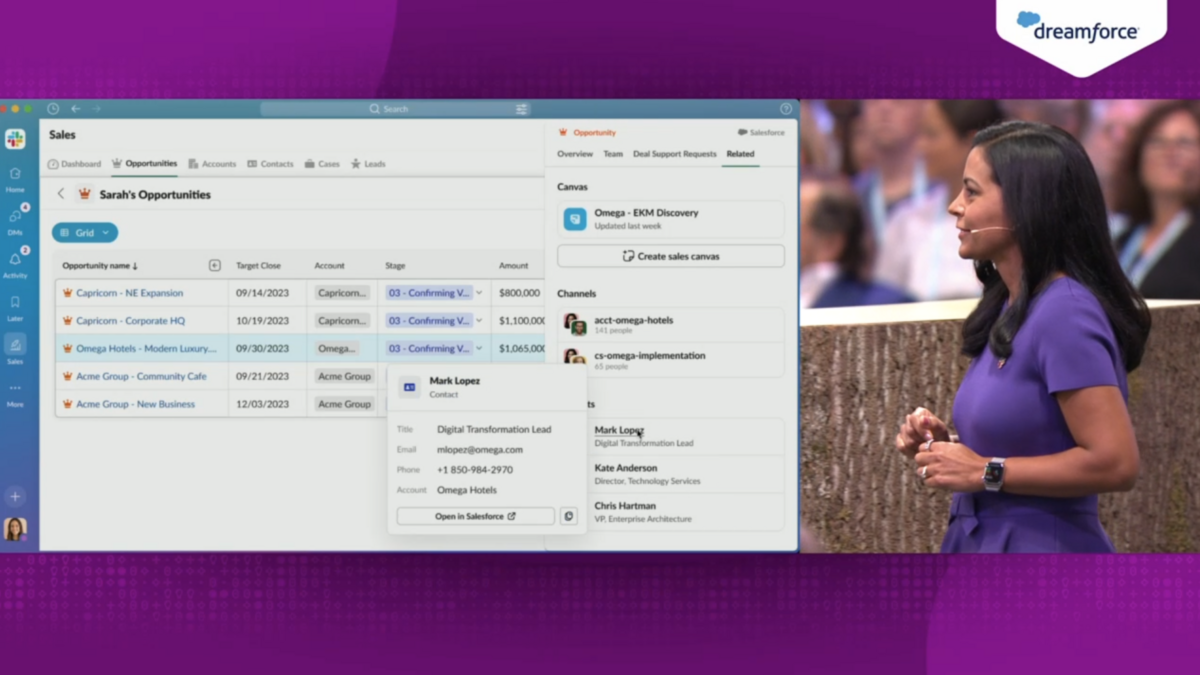
Task: Open the Activity bell in sidebar
Action: 15,264
